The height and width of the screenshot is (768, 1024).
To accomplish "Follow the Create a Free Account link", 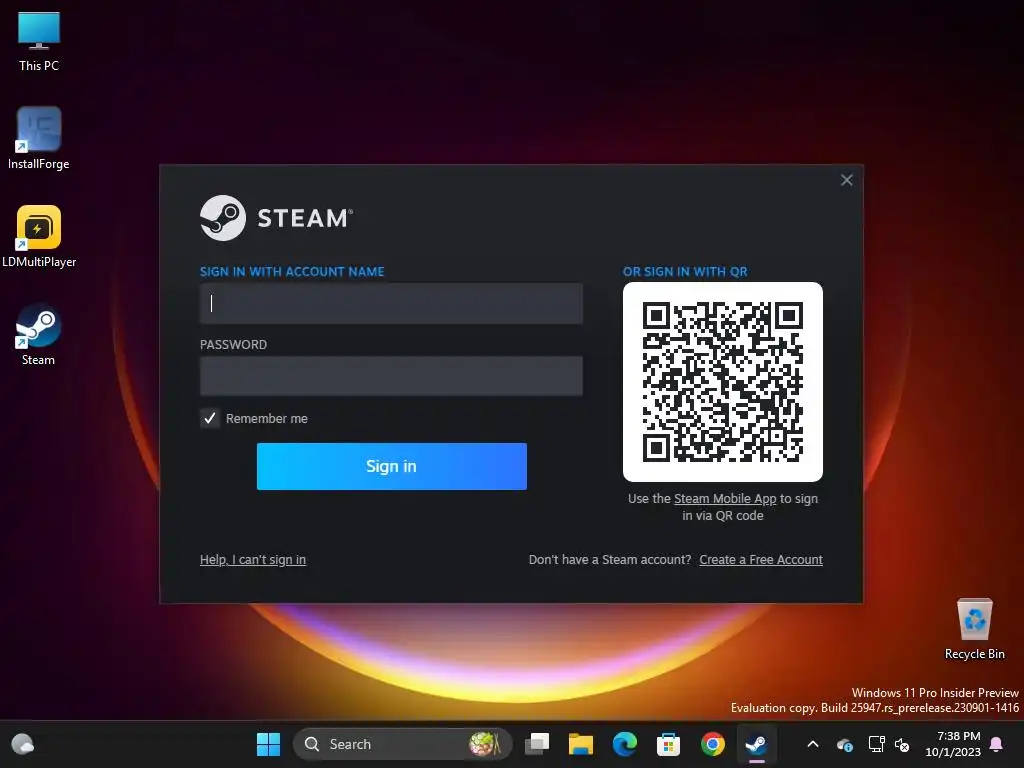I will pyautogui.click(x=761, y=560).
